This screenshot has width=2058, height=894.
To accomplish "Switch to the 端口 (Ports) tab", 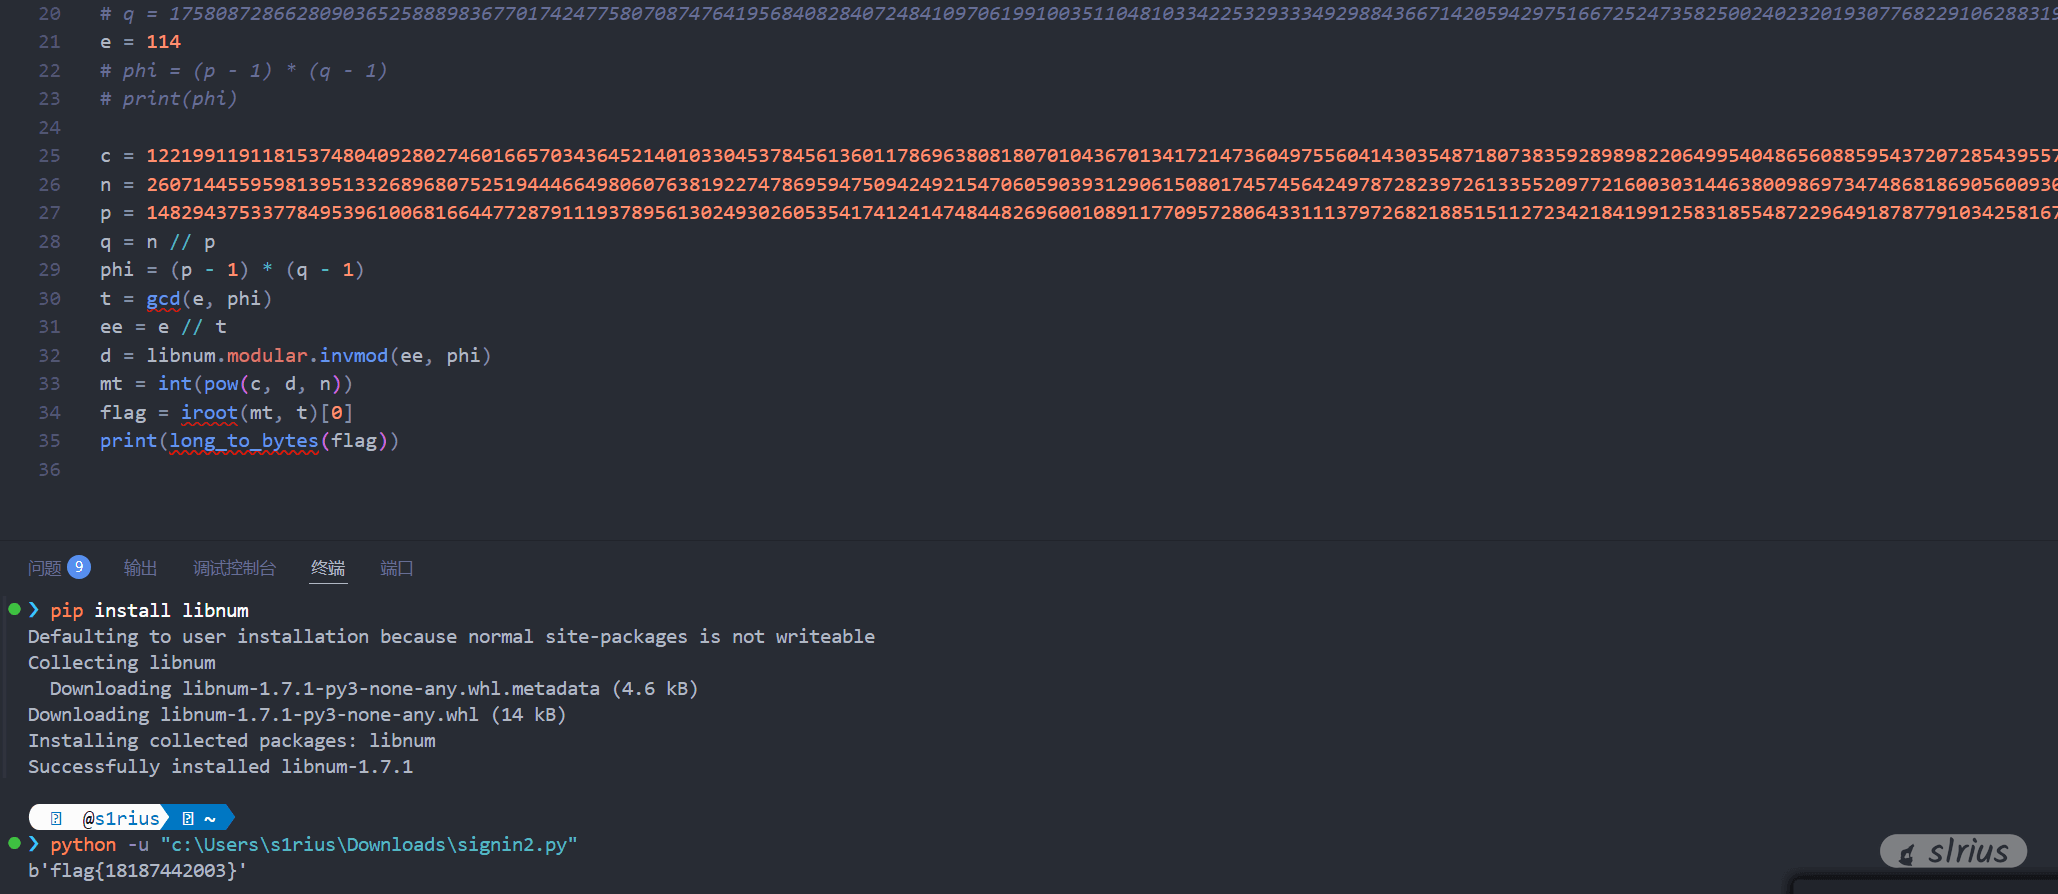I will 397,568.
